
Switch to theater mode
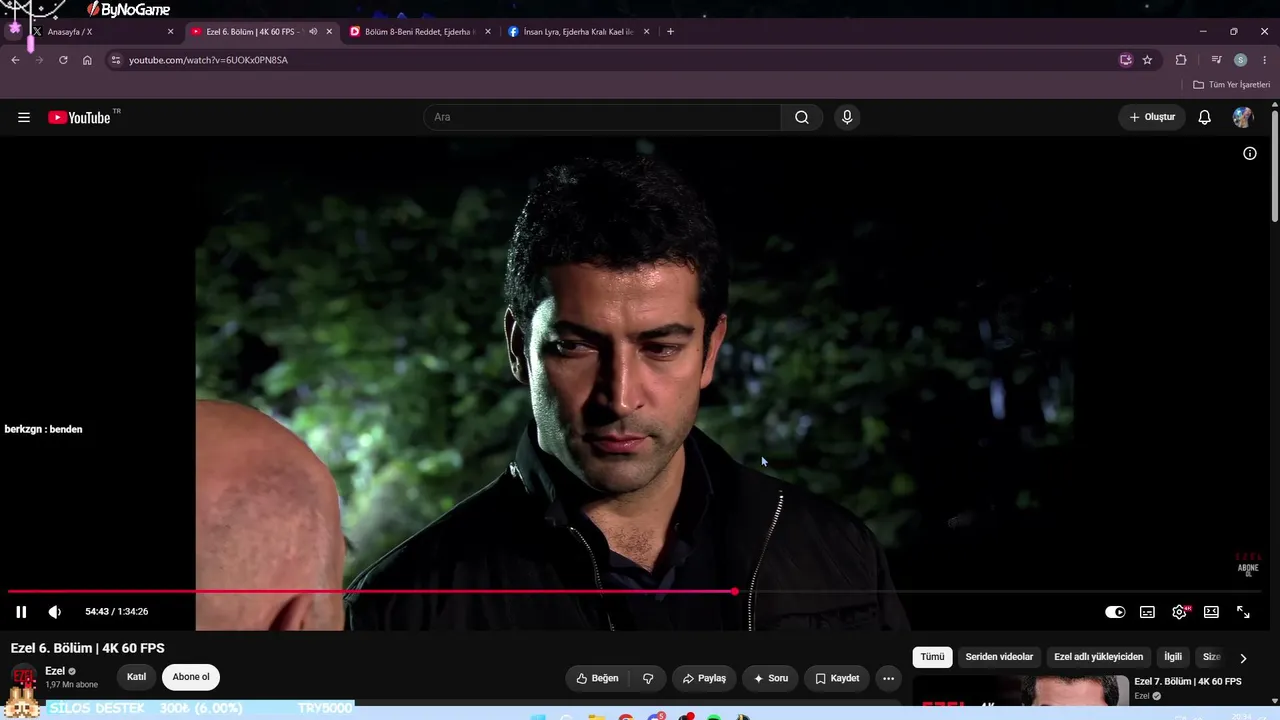point(1211,612)
